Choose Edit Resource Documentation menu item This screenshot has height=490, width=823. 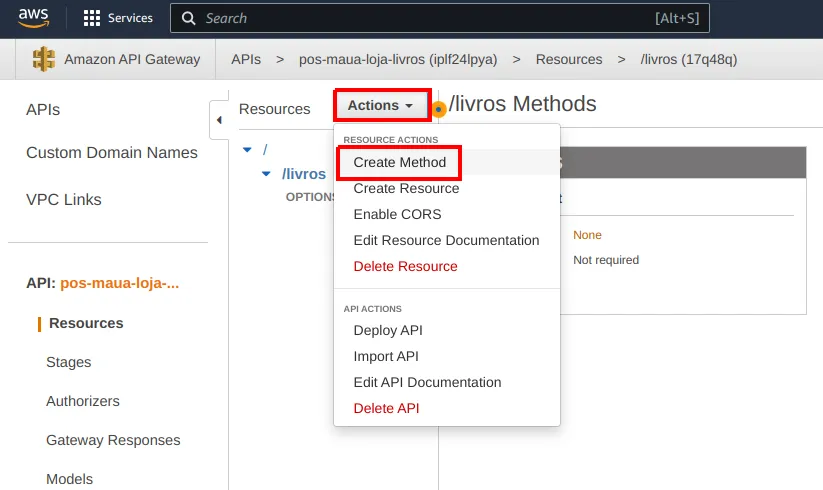(x=446, y=240)
